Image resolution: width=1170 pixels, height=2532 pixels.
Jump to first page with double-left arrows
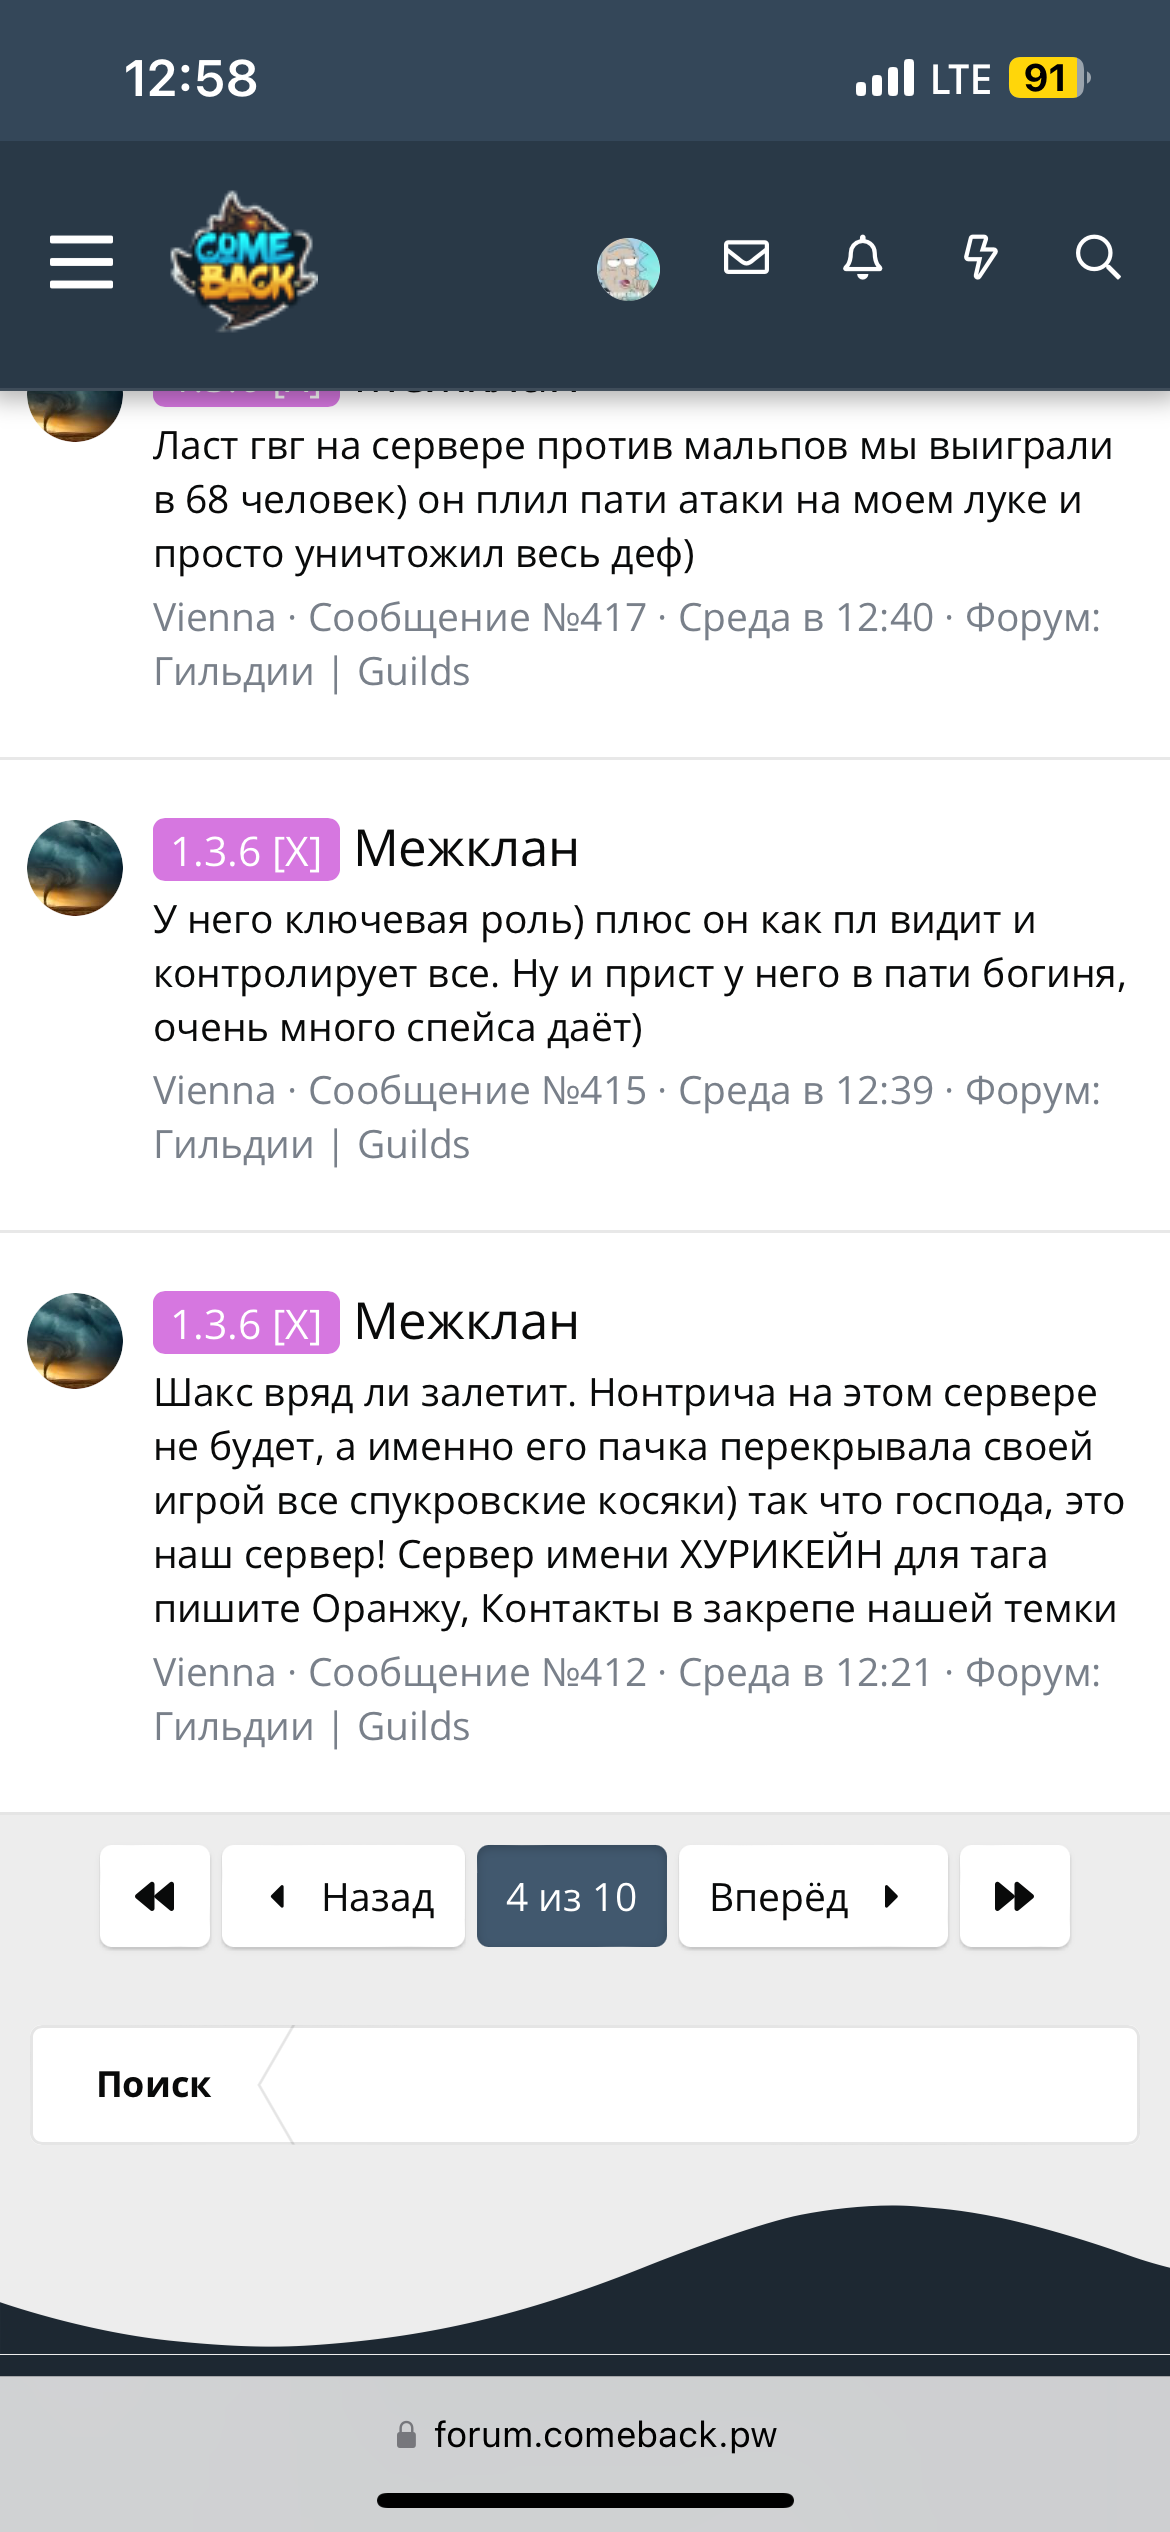pyautogui.click(x=155, y=1896)
